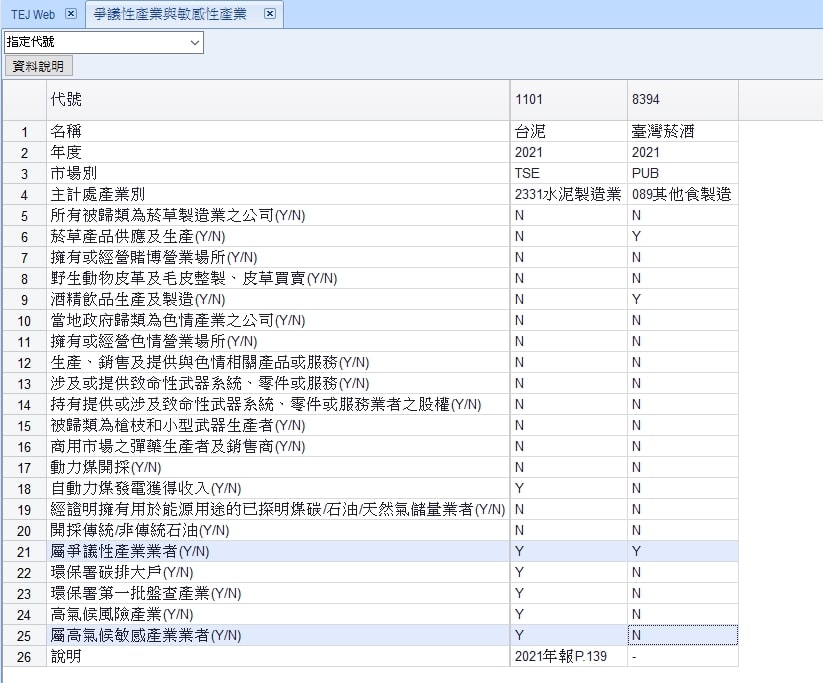823x683 pixels.
Task: Click the 名稱 row label cell
Action: pyautogui.click(x=277, y=131)
